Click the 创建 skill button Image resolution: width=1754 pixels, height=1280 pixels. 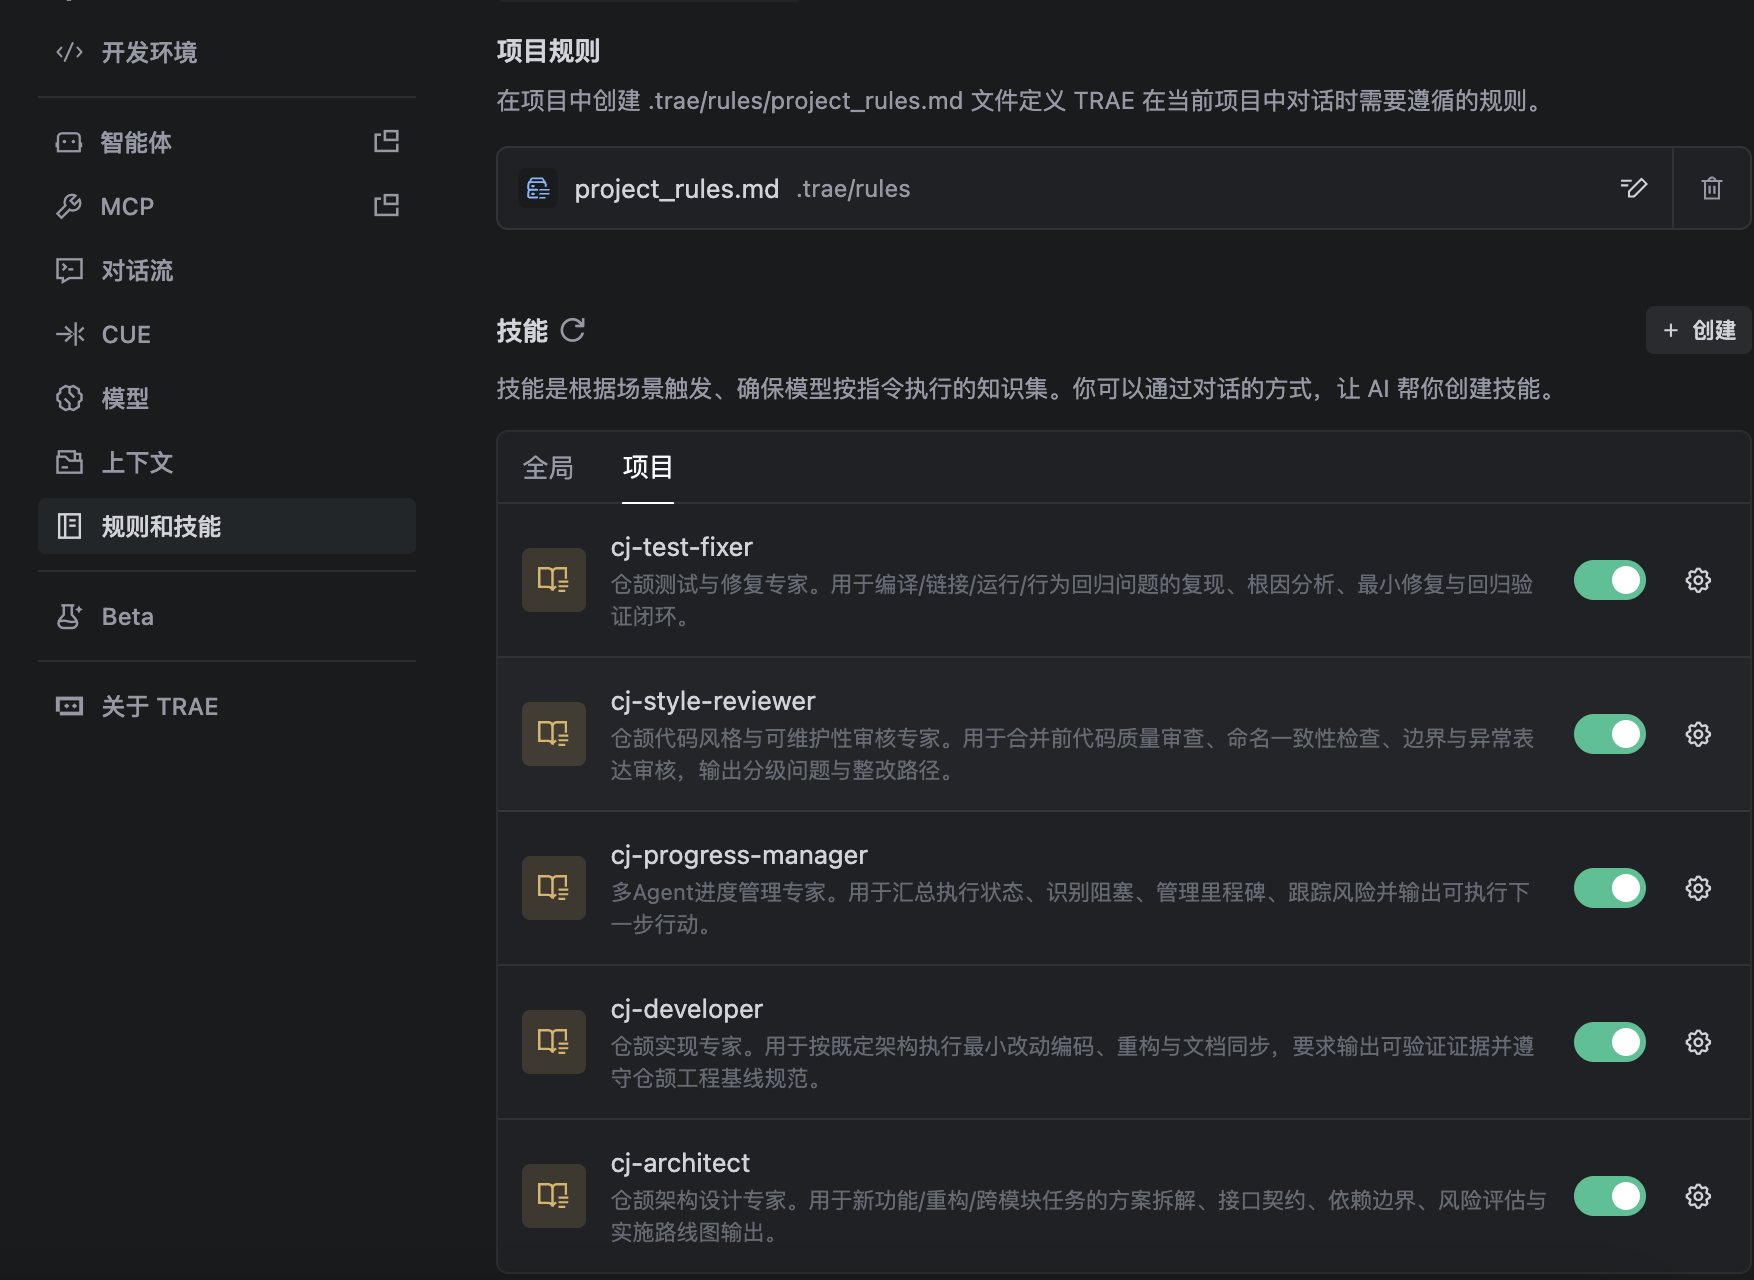[x=1698, y=330]
